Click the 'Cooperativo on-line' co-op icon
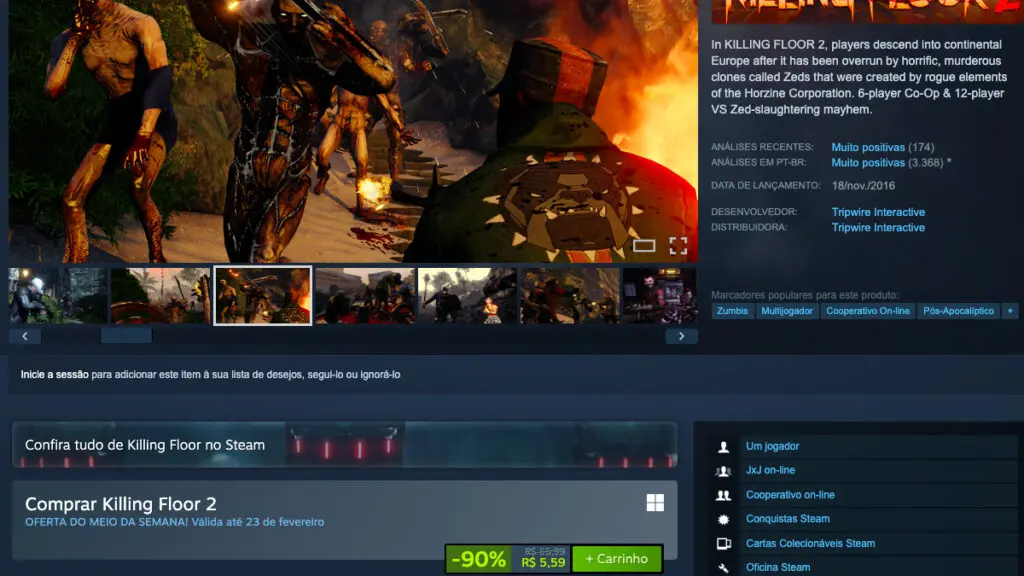Viewport: 1024px width, 576px height. pyautogui.click(x=722, y=494)
